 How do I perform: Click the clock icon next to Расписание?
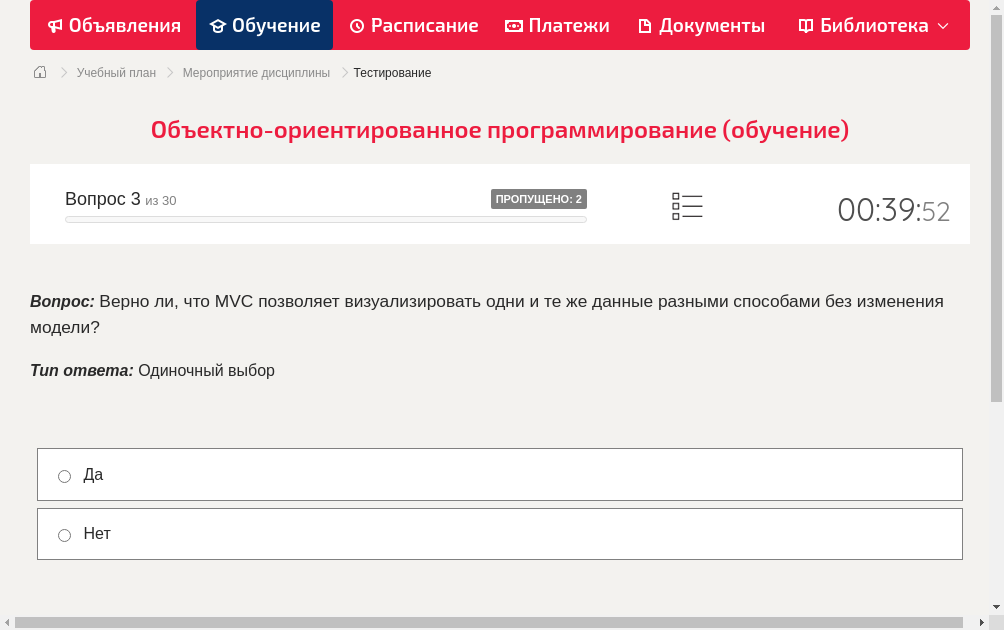click(x=357, y=25)
